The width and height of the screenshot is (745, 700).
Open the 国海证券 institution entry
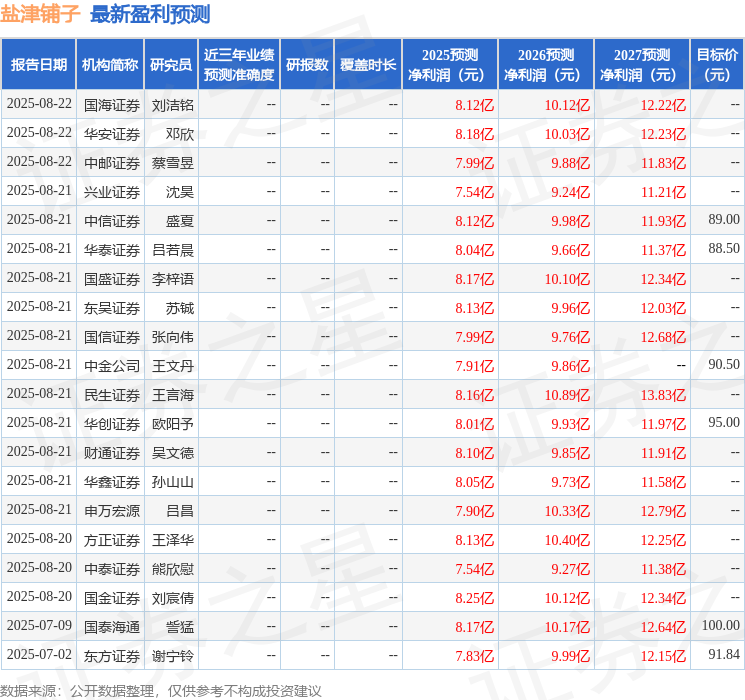tap(111, 104)
